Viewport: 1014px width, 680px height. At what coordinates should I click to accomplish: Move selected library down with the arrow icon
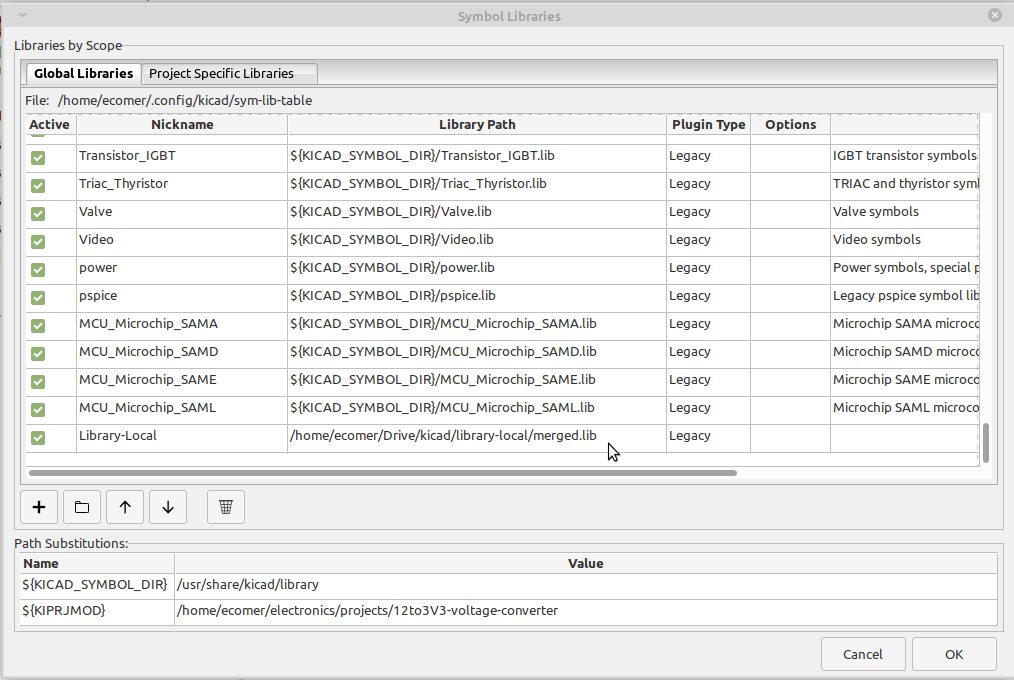pos(168,507)
